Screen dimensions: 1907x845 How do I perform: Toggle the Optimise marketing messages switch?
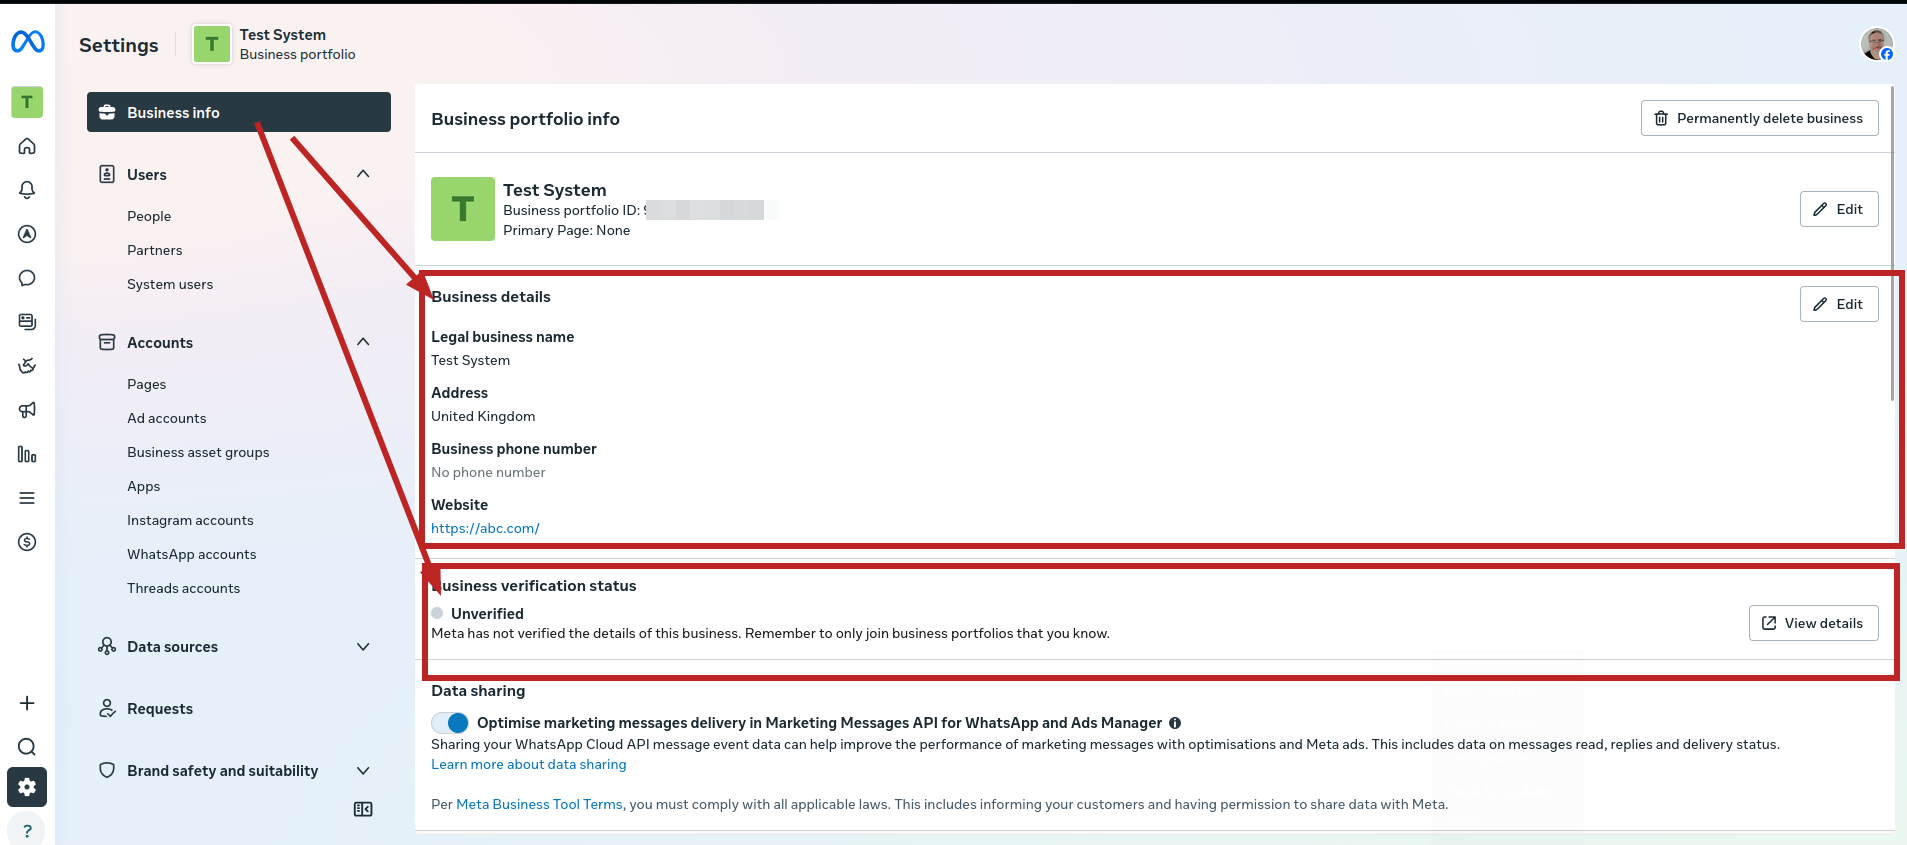(450, 723)
